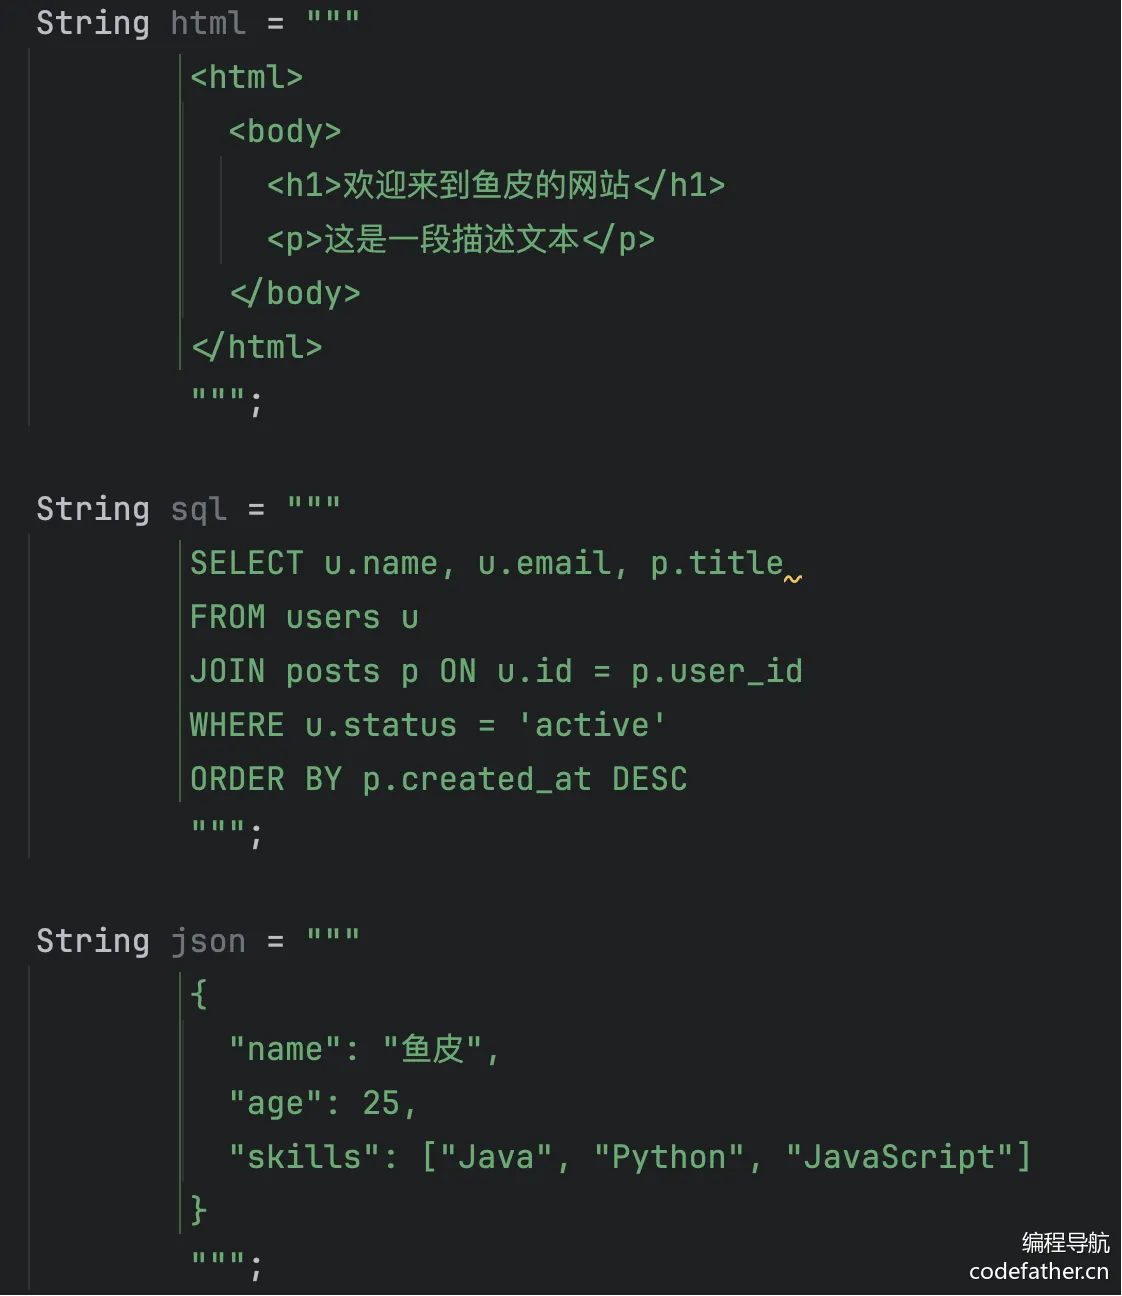Click the opening <html> tag line
This screenshot has width=1122, height=1296.
click(246, 77)
